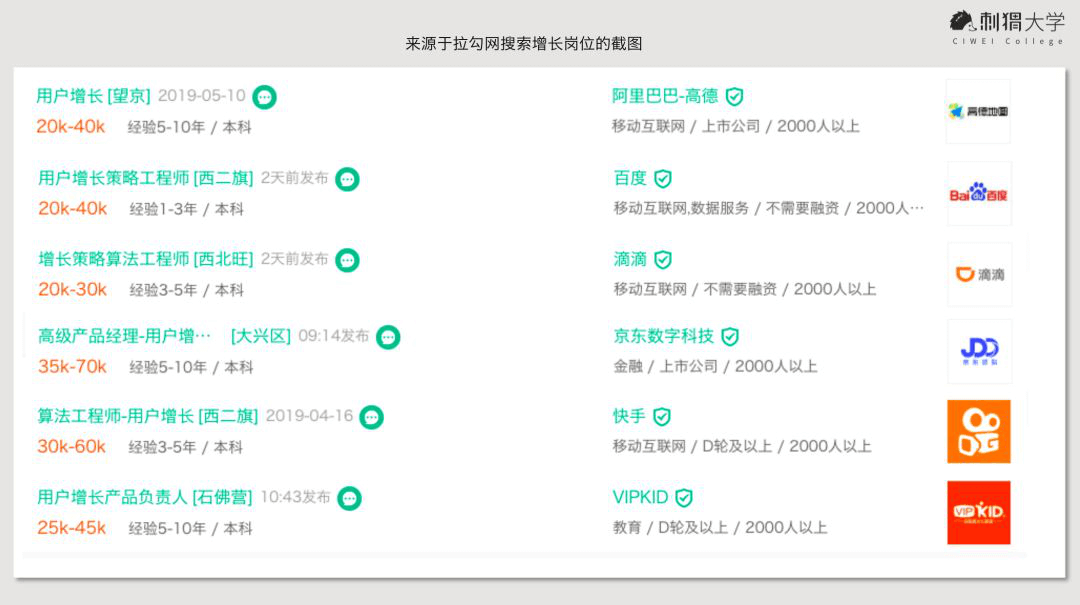
Task: Open company link 阿里巴巴-高德
Action: tap(665, 96)
